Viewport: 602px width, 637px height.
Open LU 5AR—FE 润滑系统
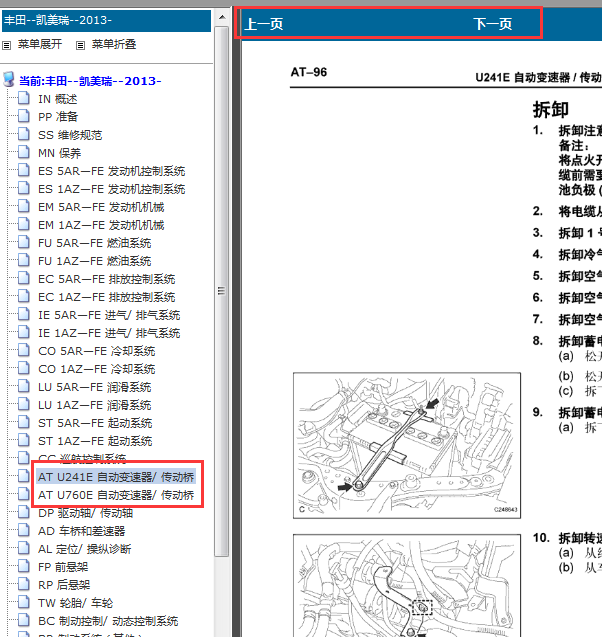click(95, 387)
